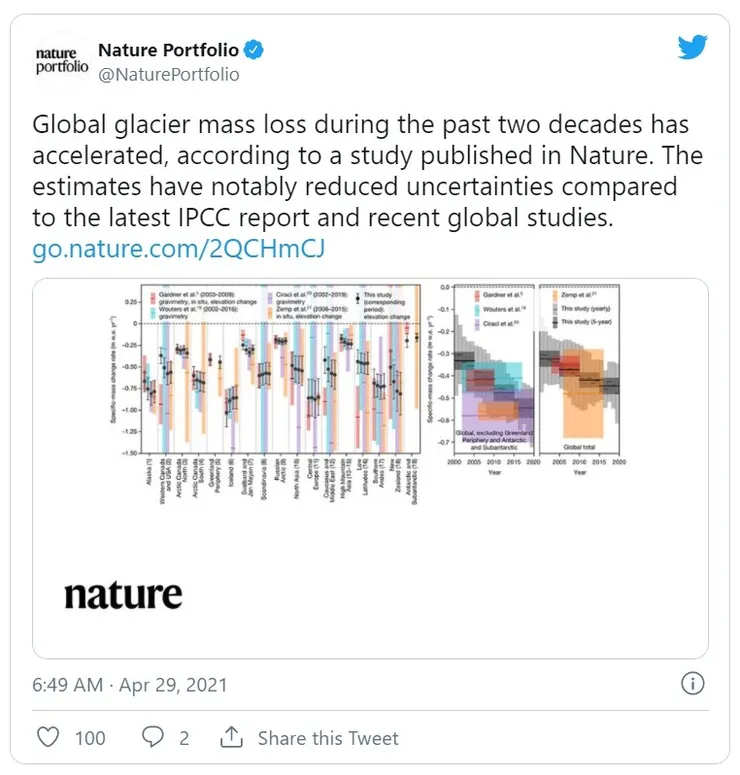This screenshot has width=740, height=775.
Task: Like the tweet with the heart icon
Action: 47,737
